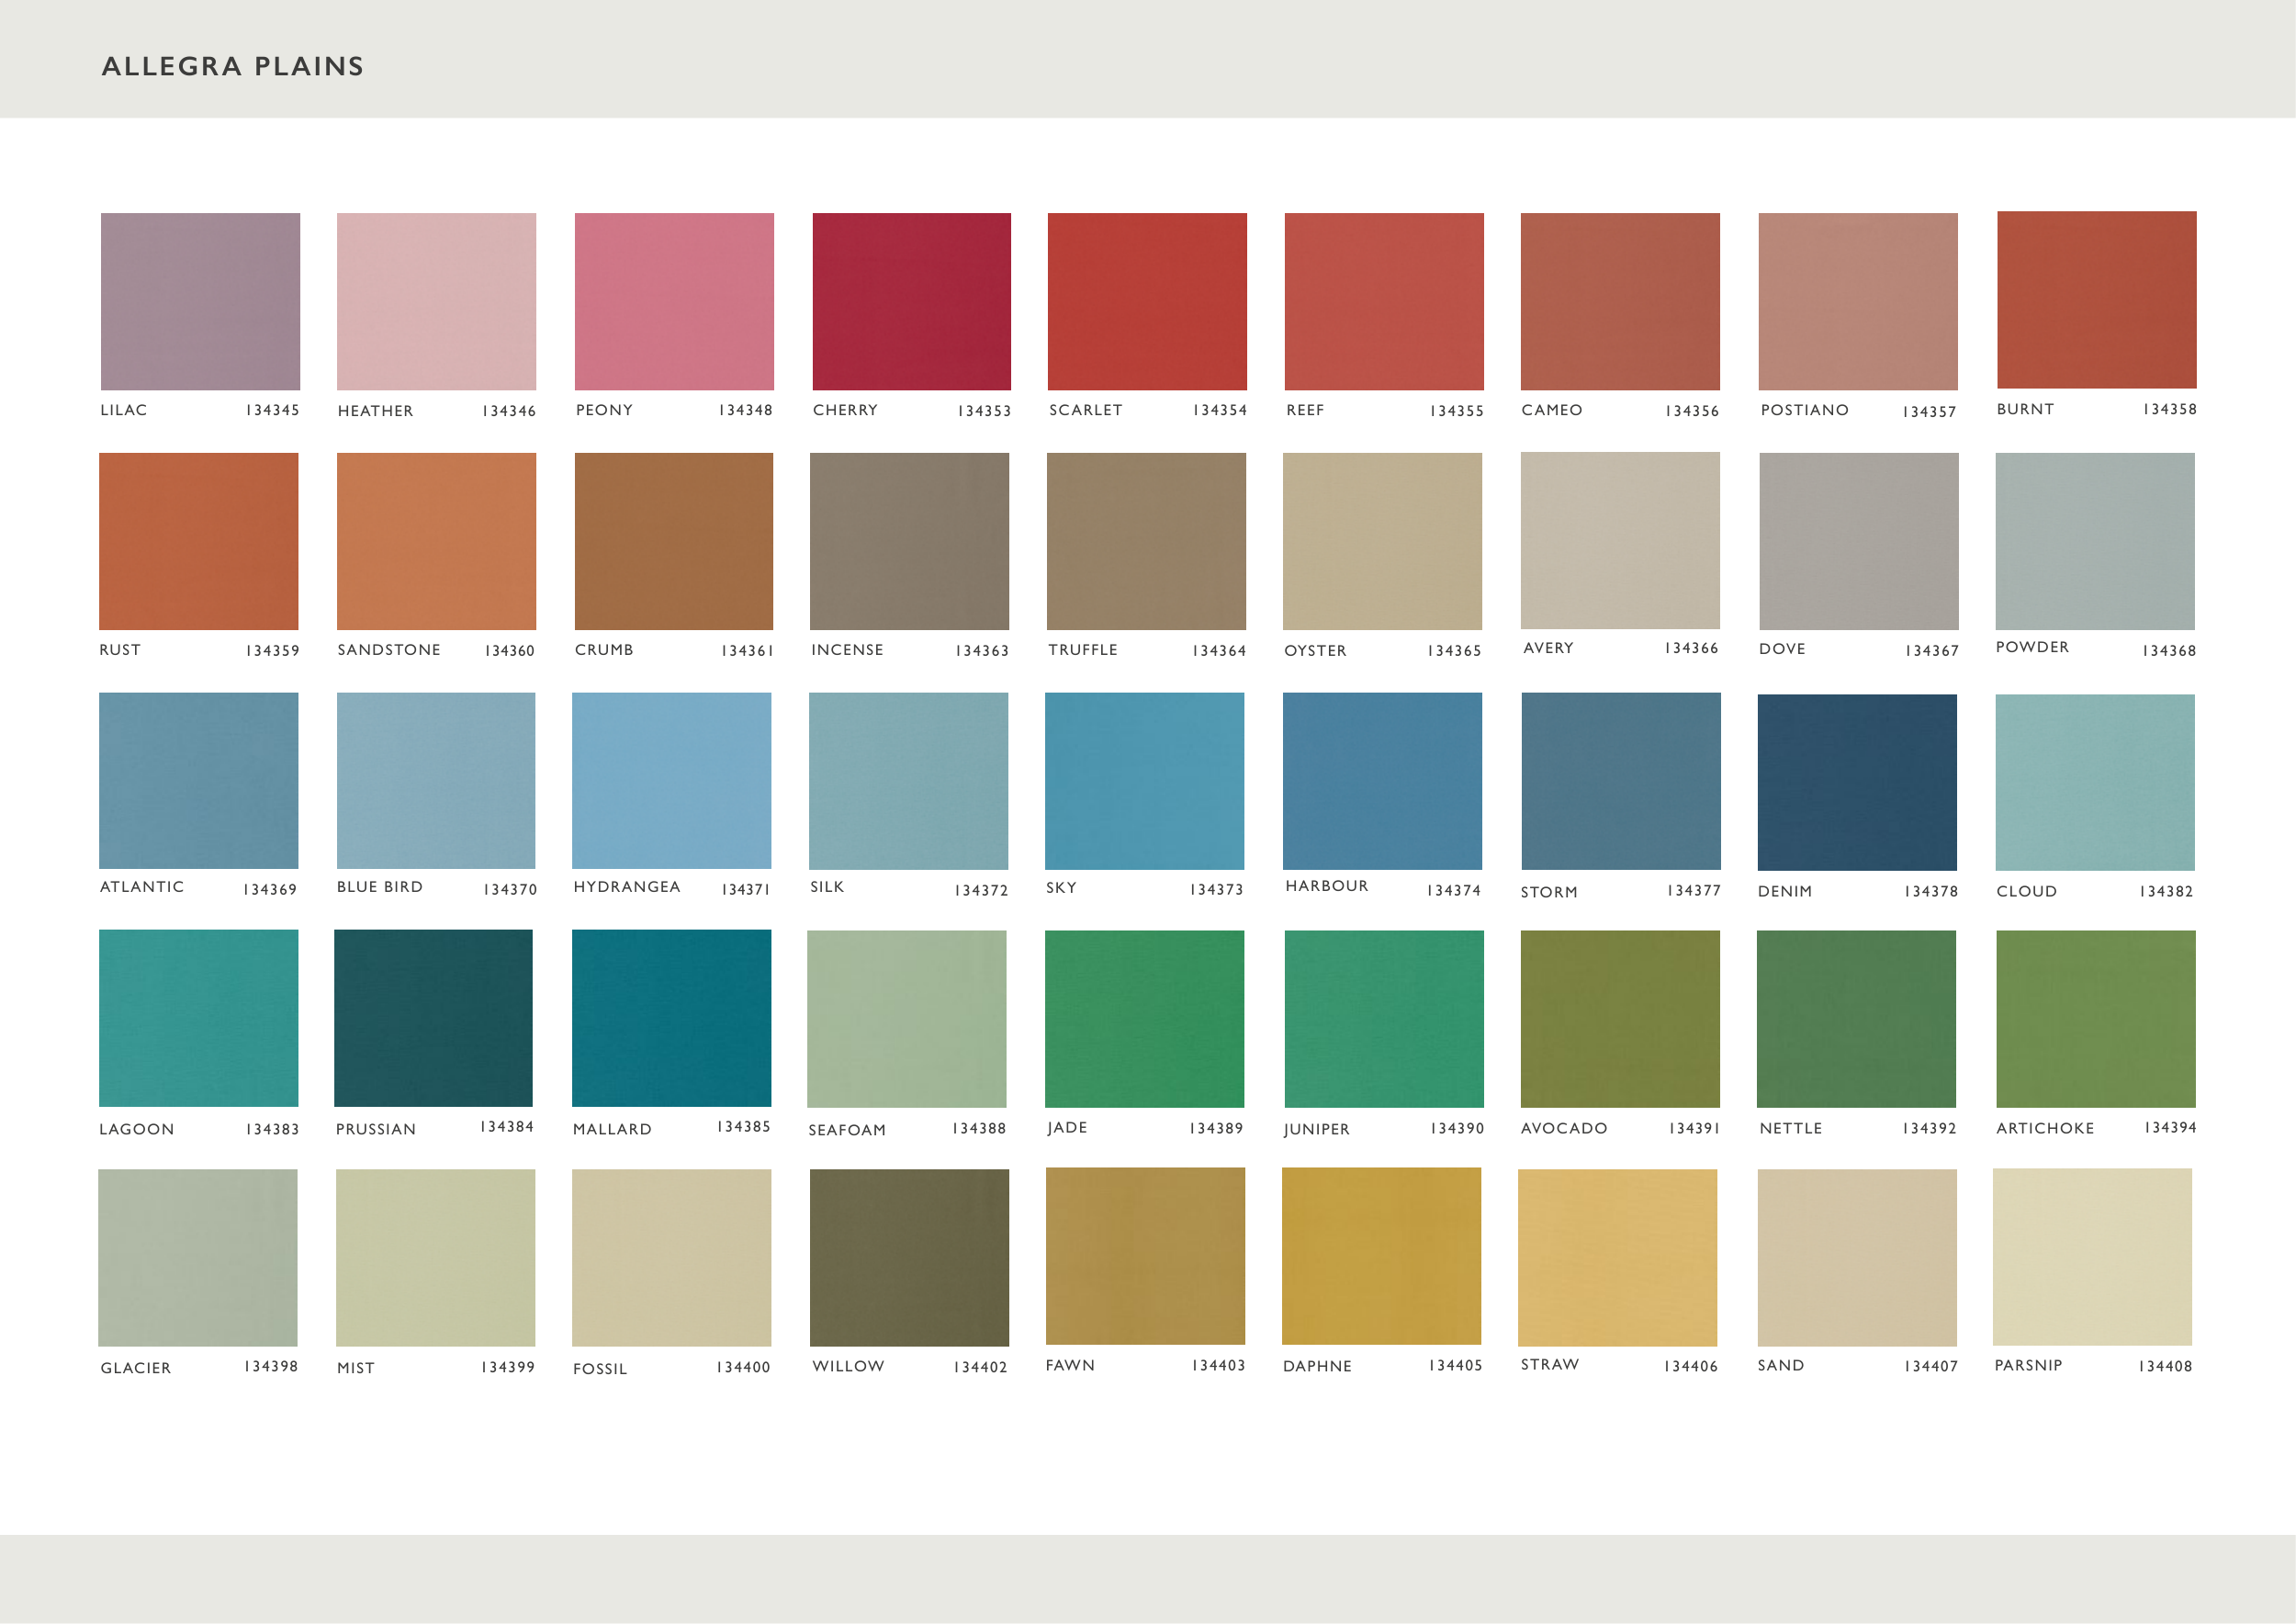Select the Denim dark blue swatch
The image size is (2296, 1624).
coord(1857,782)
